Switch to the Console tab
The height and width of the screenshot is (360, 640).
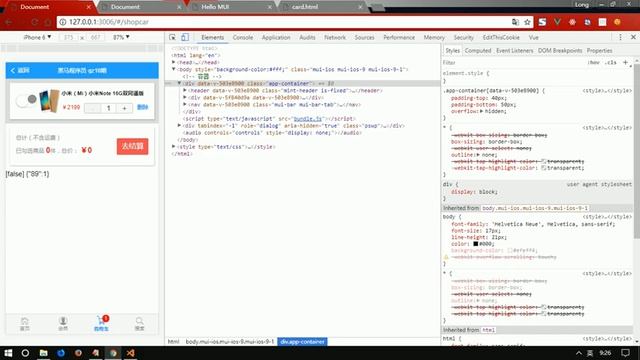pos(243,37)
